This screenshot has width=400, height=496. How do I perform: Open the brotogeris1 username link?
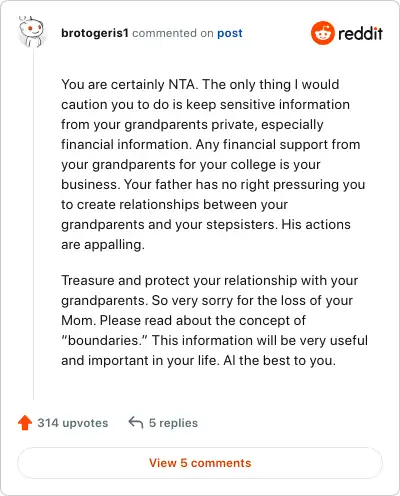(95, 33)
